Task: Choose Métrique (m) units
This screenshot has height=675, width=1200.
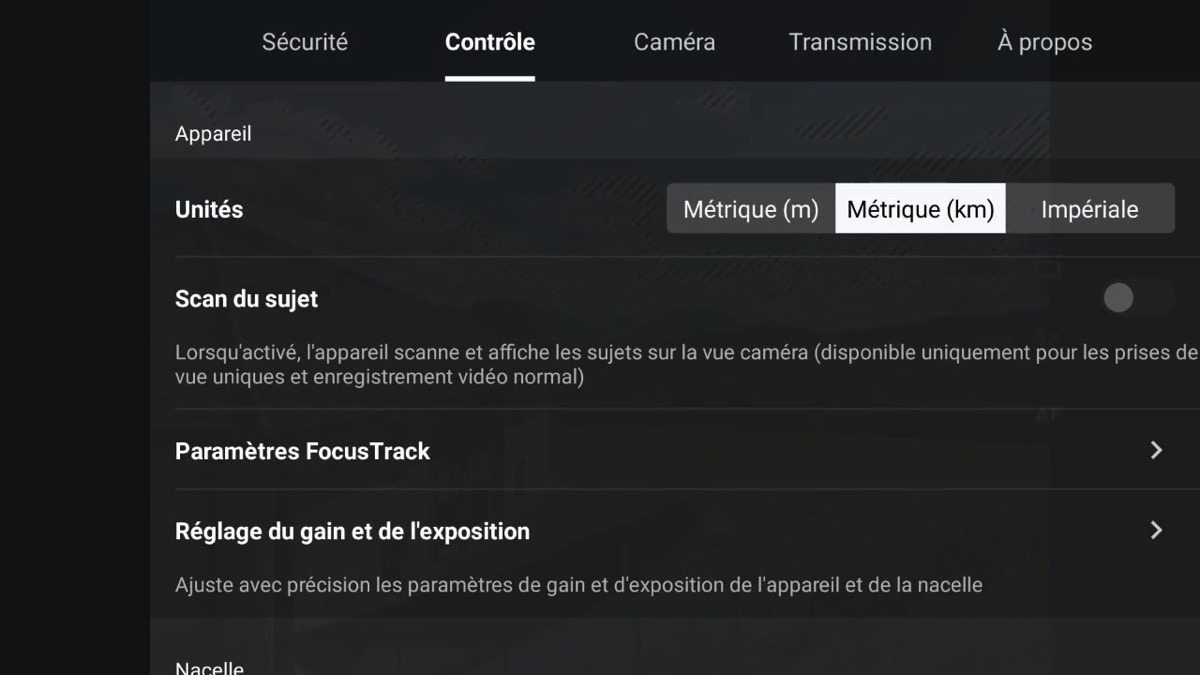Action: (x=751, y=209)
